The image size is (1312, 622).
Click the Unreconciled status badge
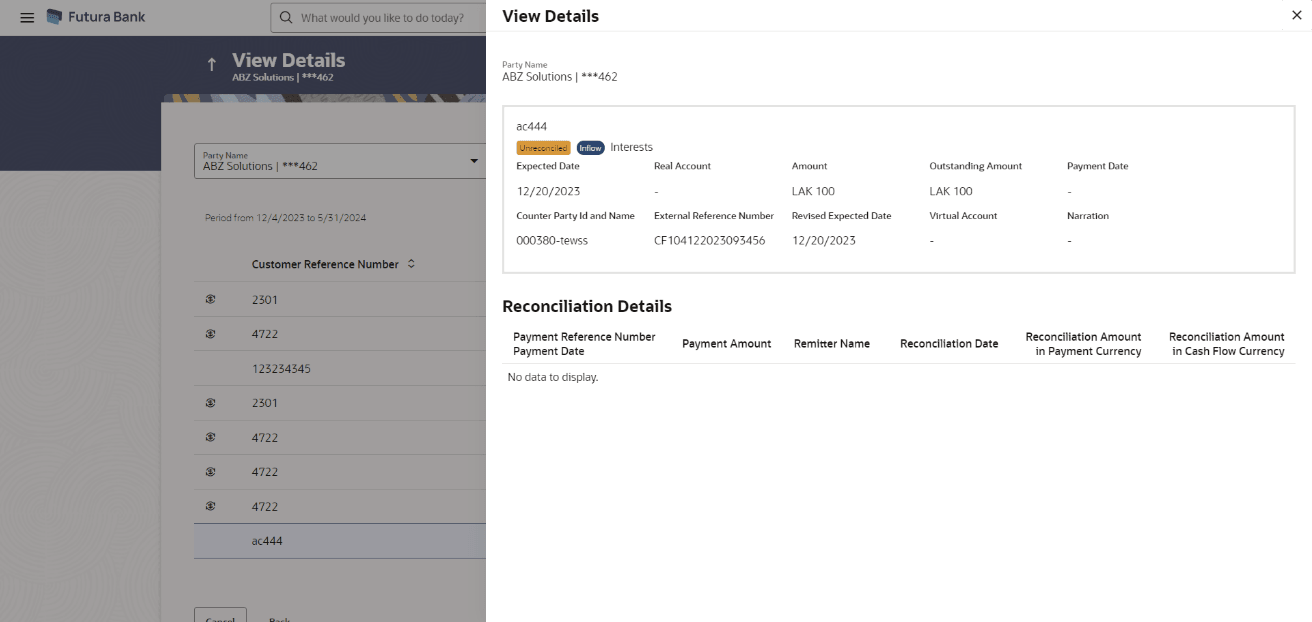(543, 148)
